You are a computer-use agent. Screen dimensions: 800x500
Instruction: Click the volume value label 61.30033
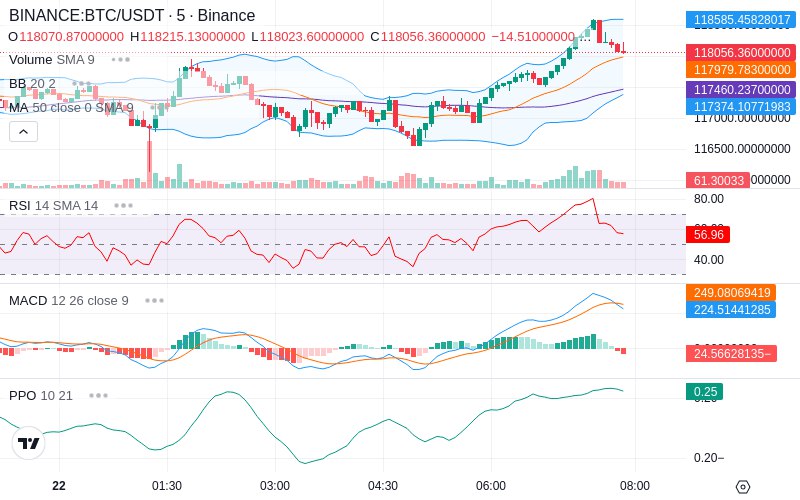point(718,180)
